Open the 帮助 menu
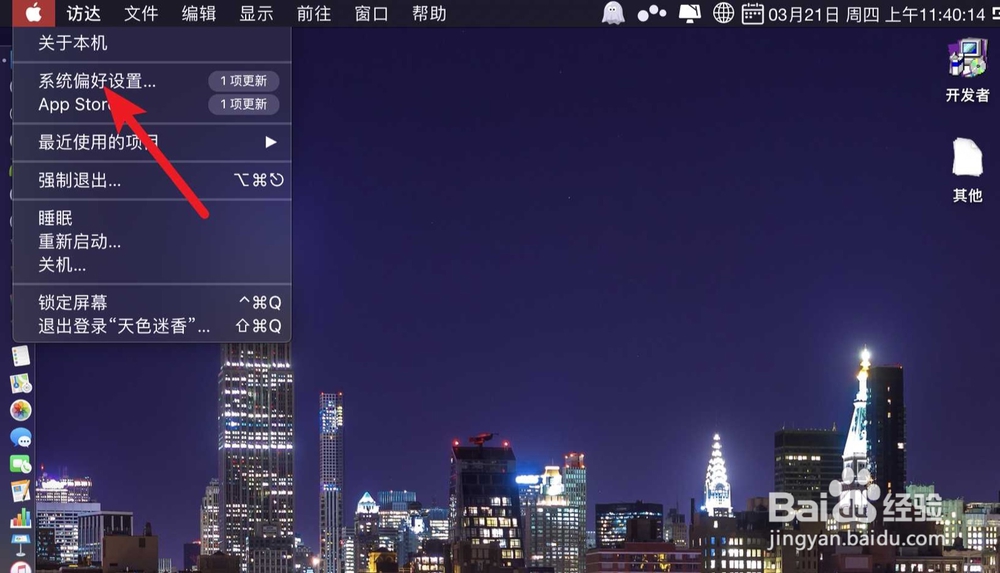Screen dimensions: 1000x573 pyautogui.click(x=429, y=13)
